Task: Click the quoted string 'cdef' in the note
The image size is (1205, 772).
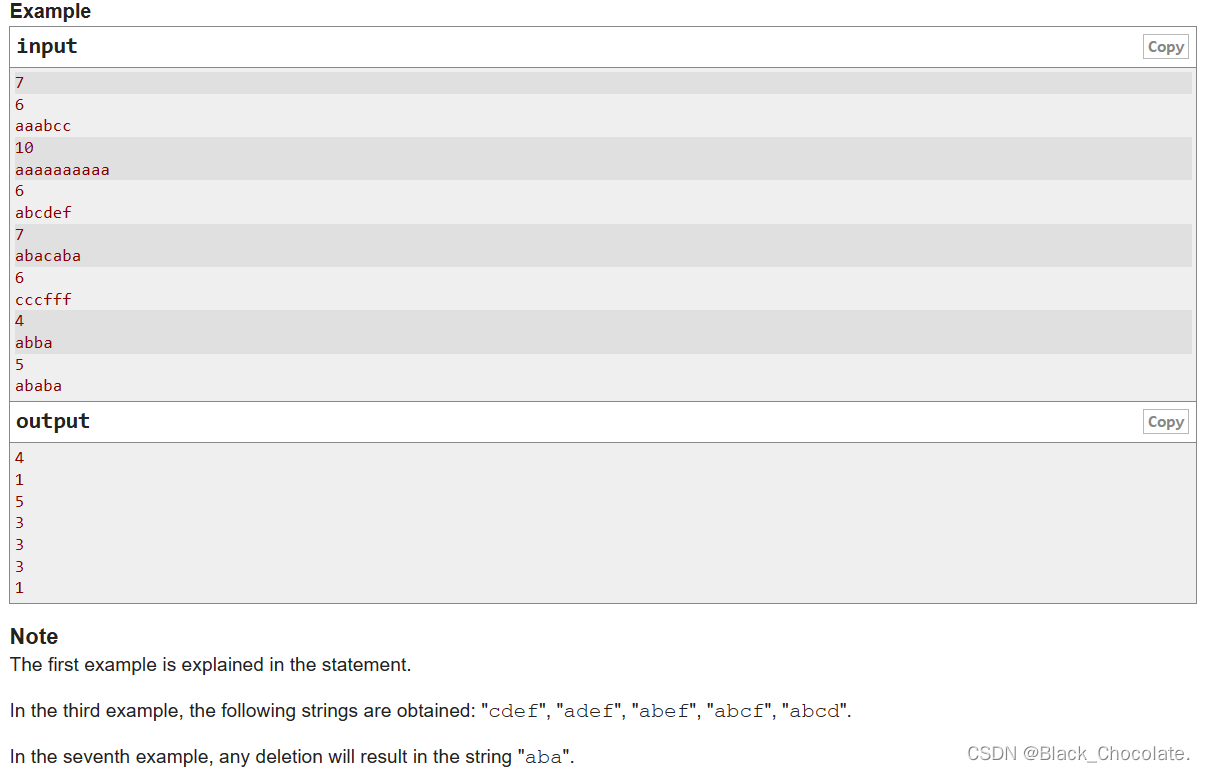Action: 512,712
